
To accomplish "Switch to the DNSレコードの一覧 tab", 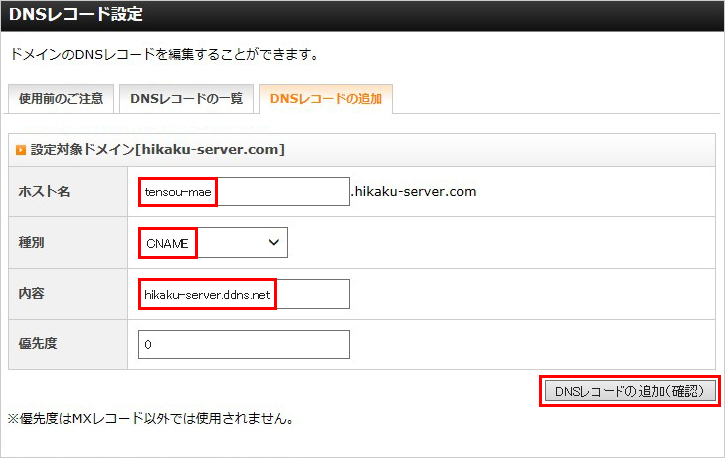I will tap(185, 99).
